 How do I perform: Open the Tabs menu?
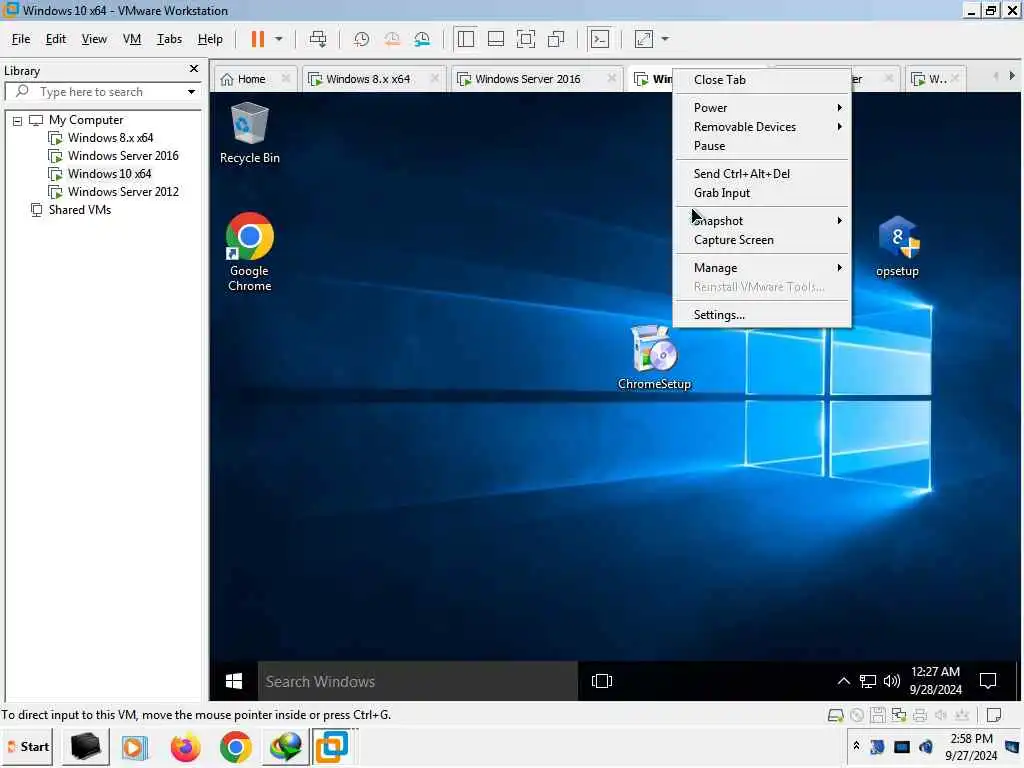(x=169, y=39)
